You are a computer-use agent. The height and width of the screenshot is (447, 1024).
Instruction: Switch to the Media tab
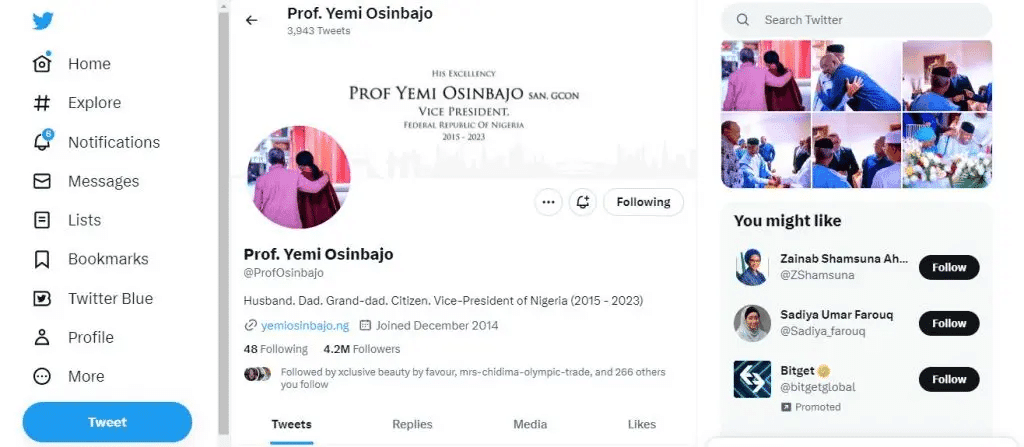tap(530, 424)
